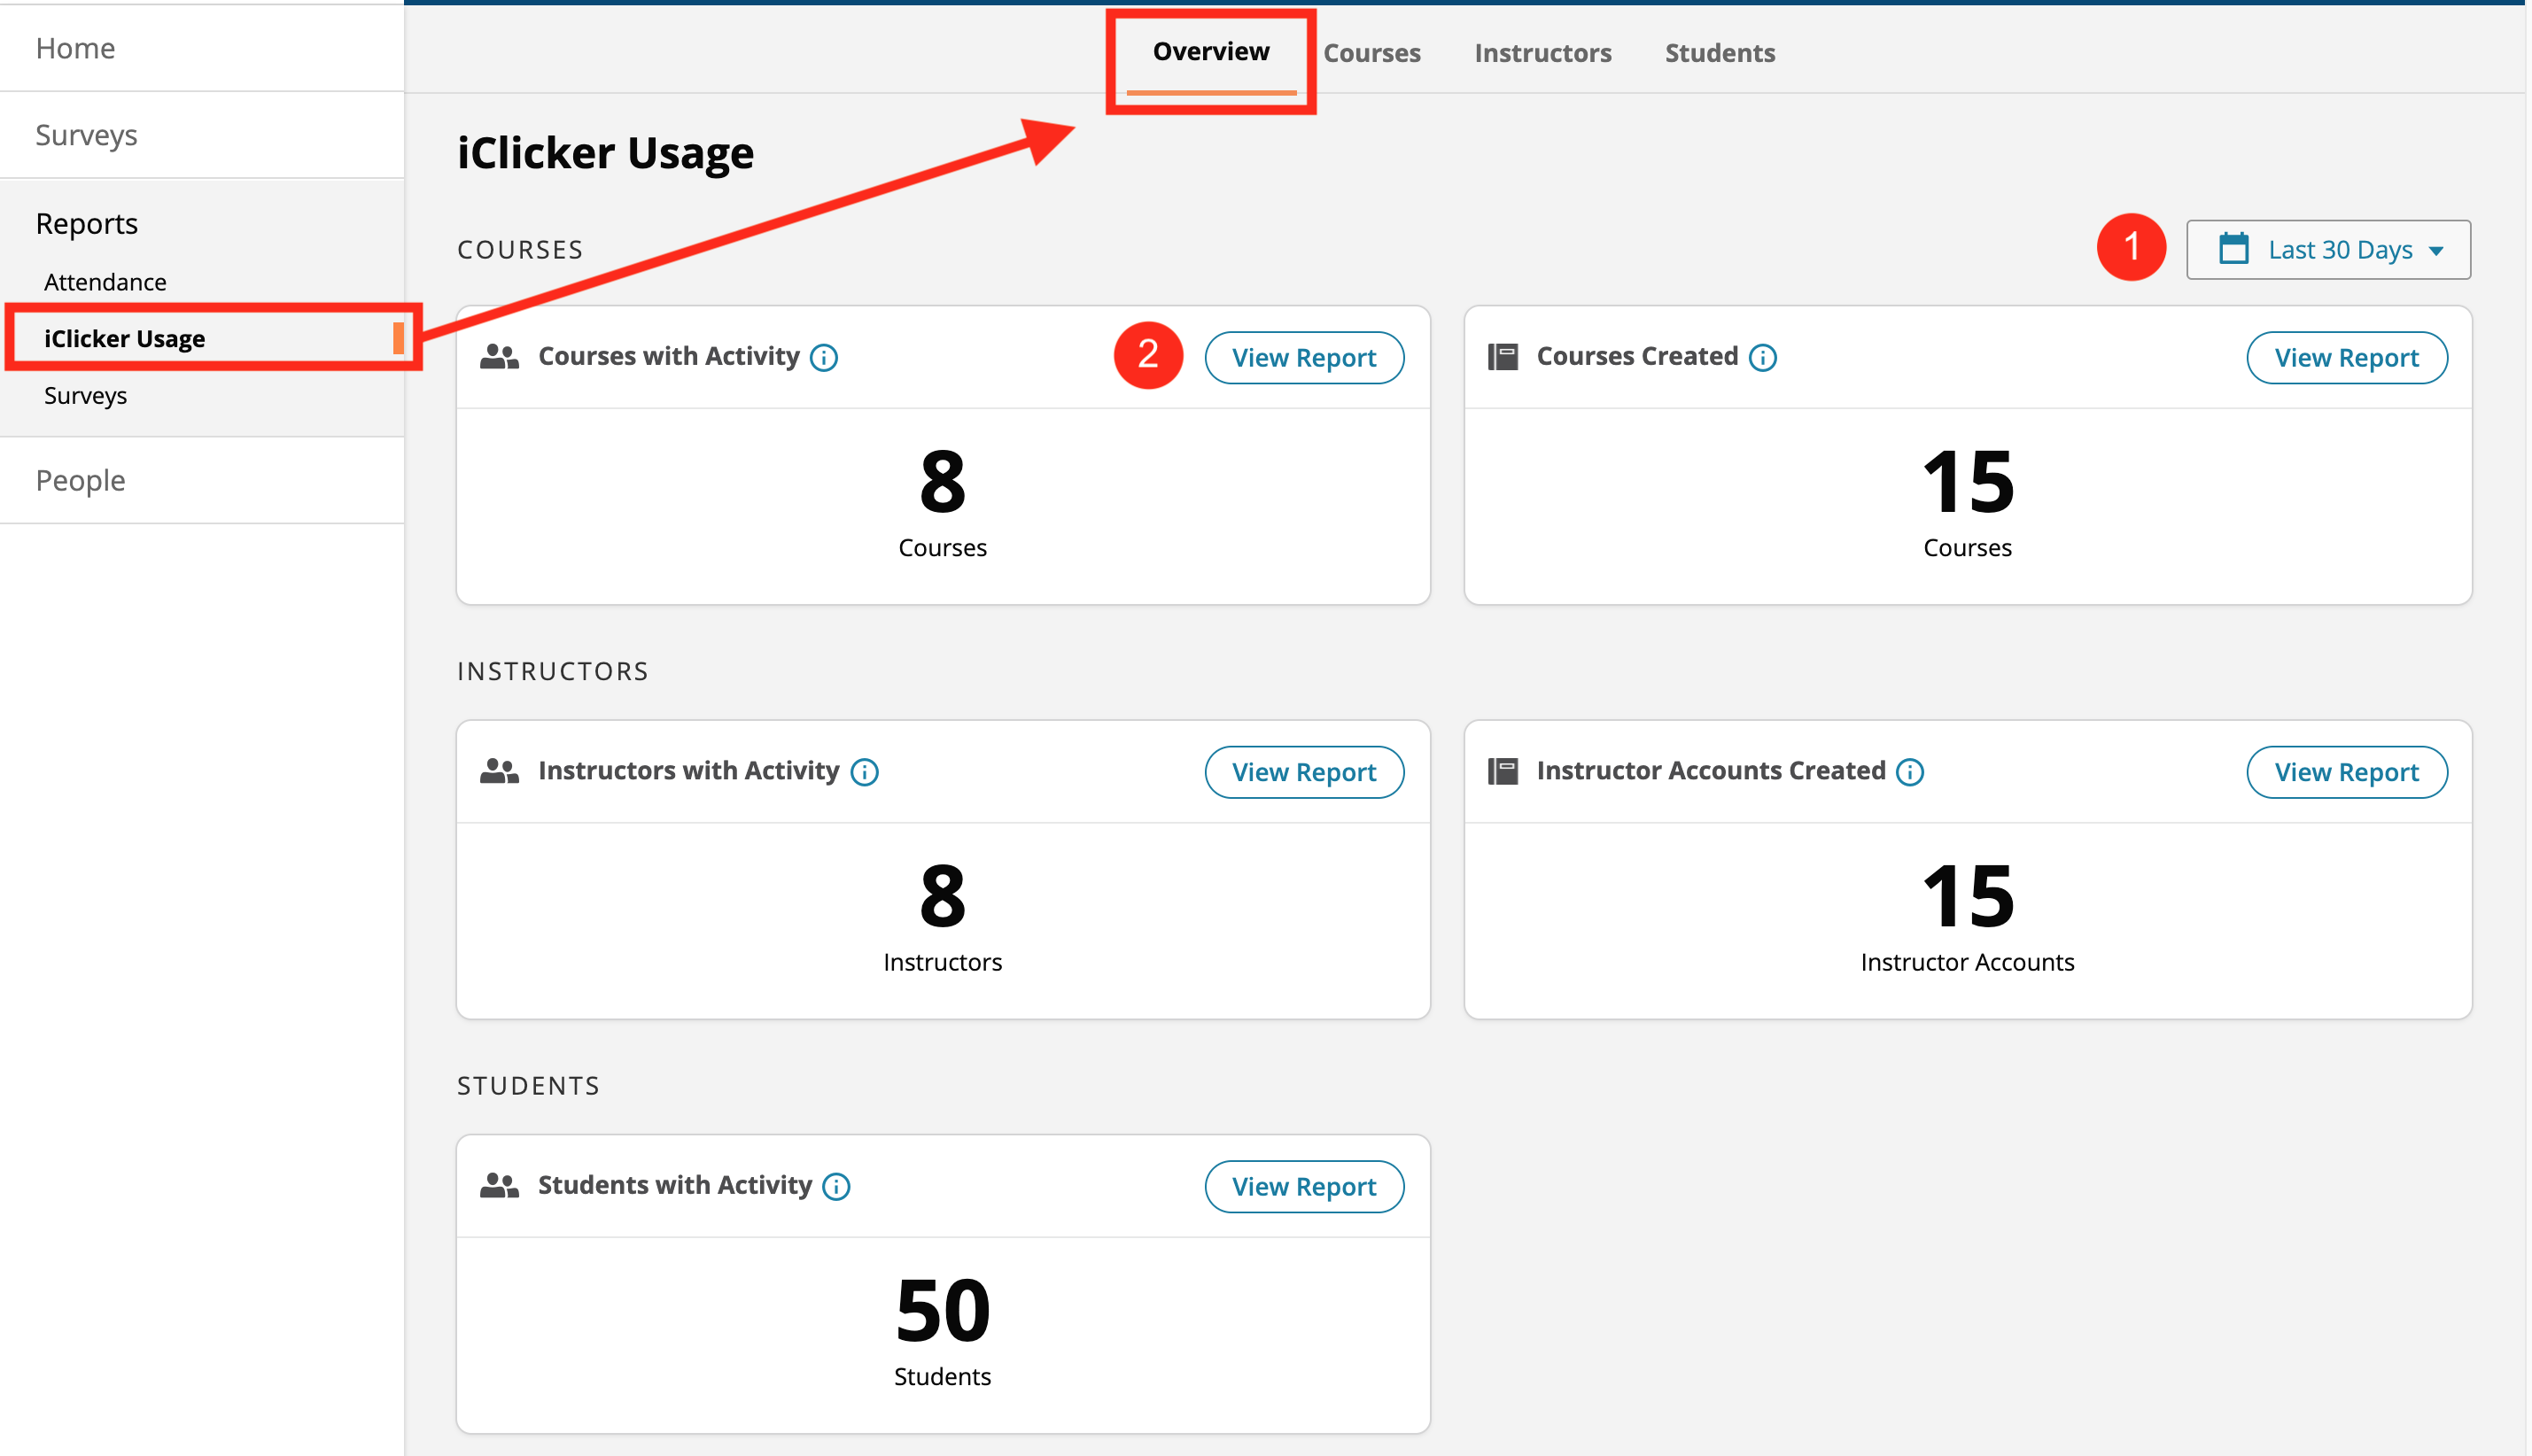This screenshot has width=2532, height=1456.
Task: View Report for Students with Activity
Action: [1304, 1186]
